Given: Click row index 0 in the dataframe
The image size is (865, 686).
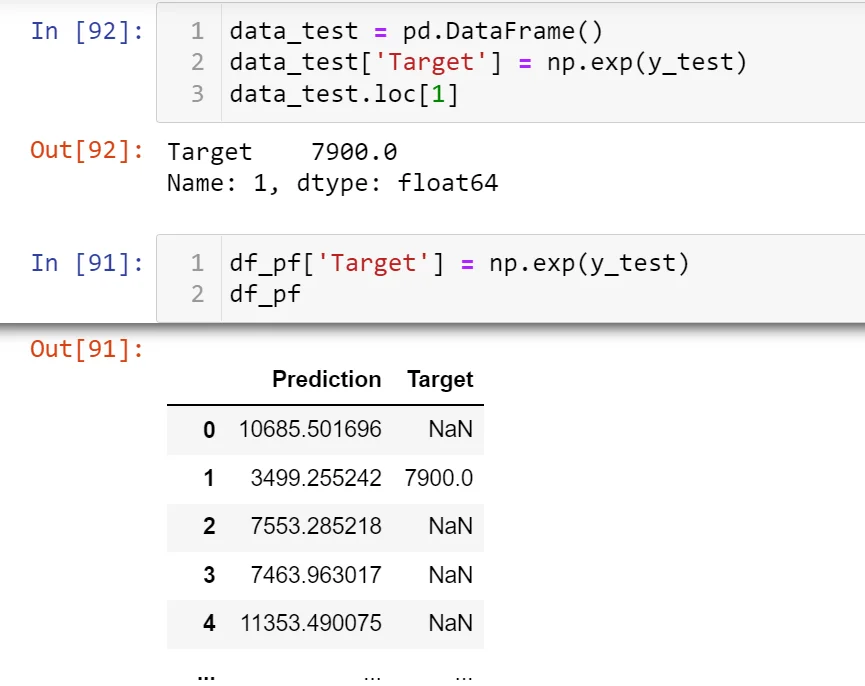Looking at the screenshot, I should pos(209,430).
